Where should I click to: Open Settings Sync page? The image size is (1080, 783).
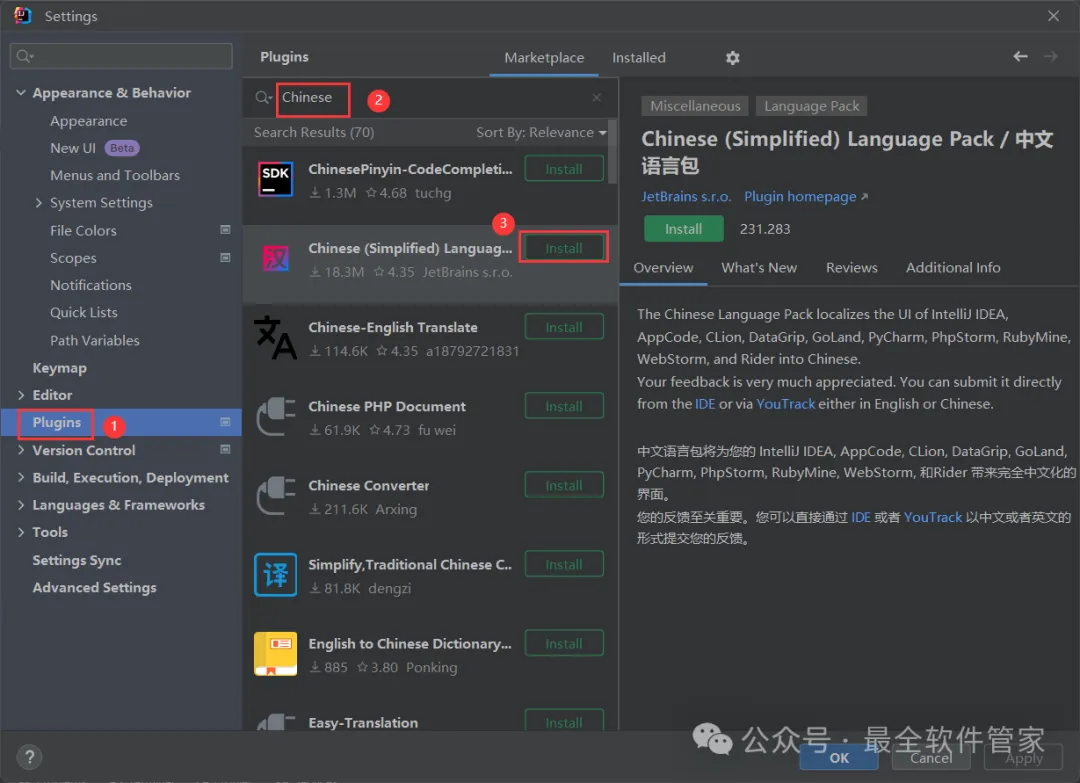76,560
